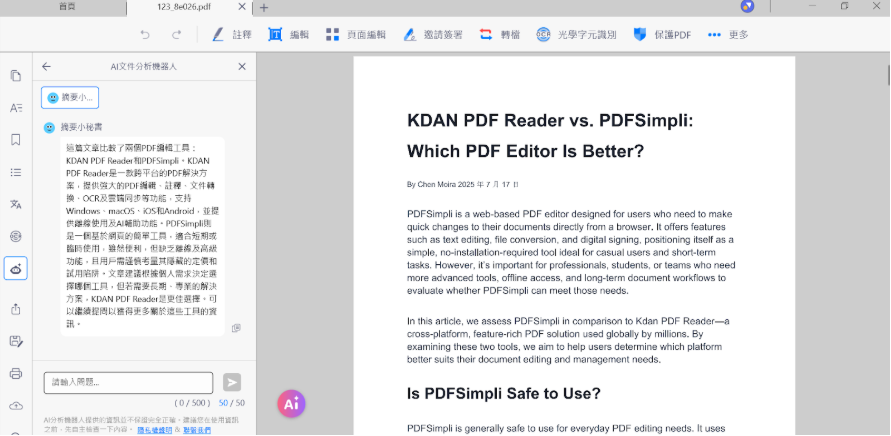Open the bookmarks sidebar icon

click(16, 140)
